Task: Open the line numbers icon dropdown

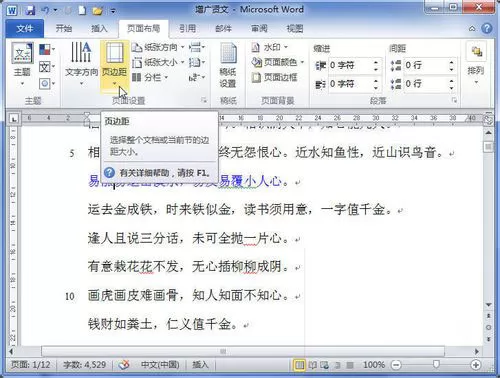Action: [197, 62]
